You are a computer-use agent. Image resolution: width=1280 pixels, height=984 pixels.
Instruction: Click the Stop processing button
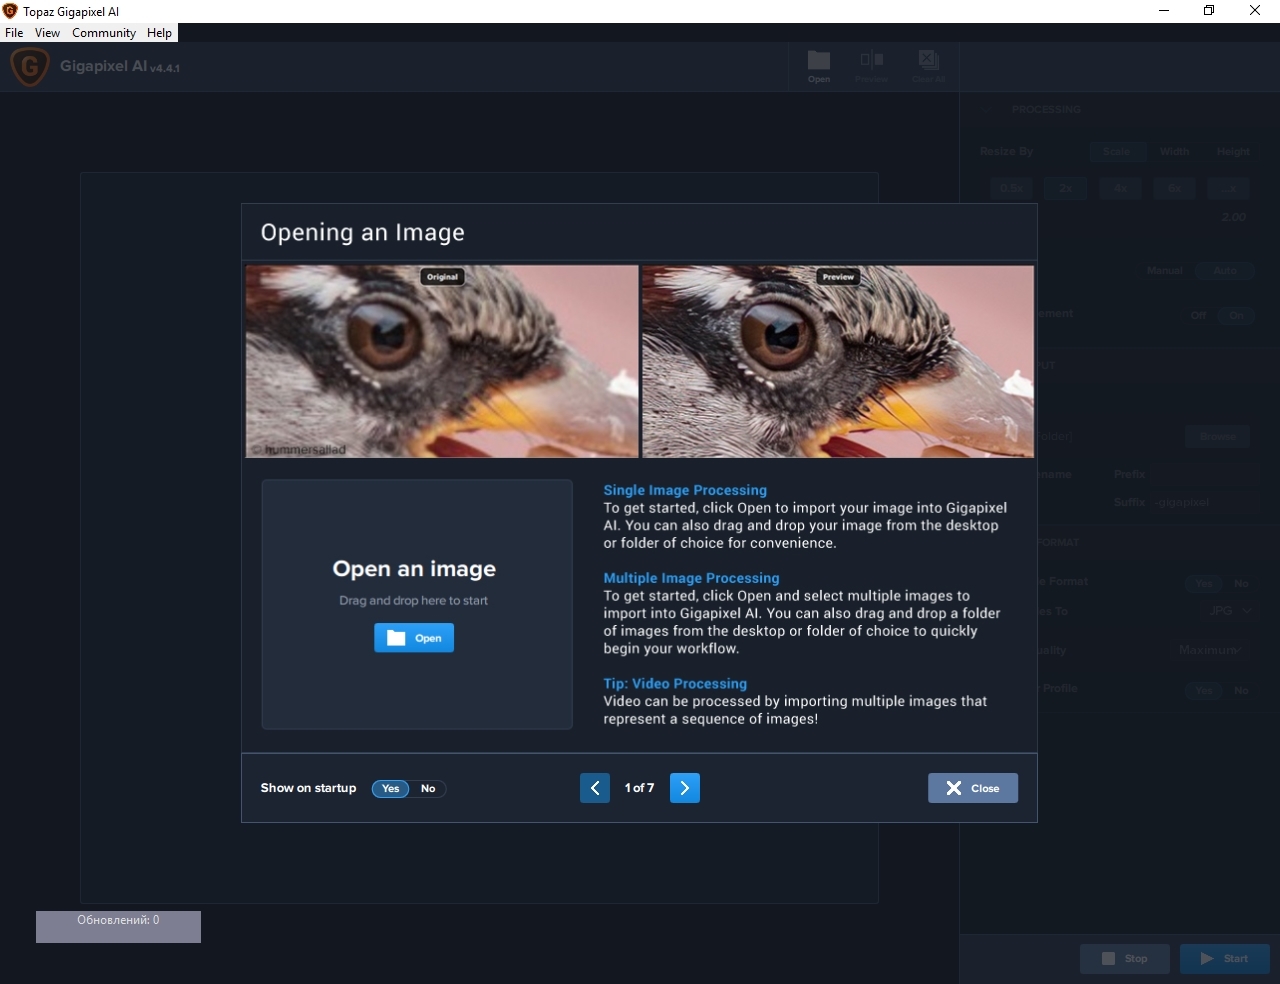click(x=1125, y=959)
